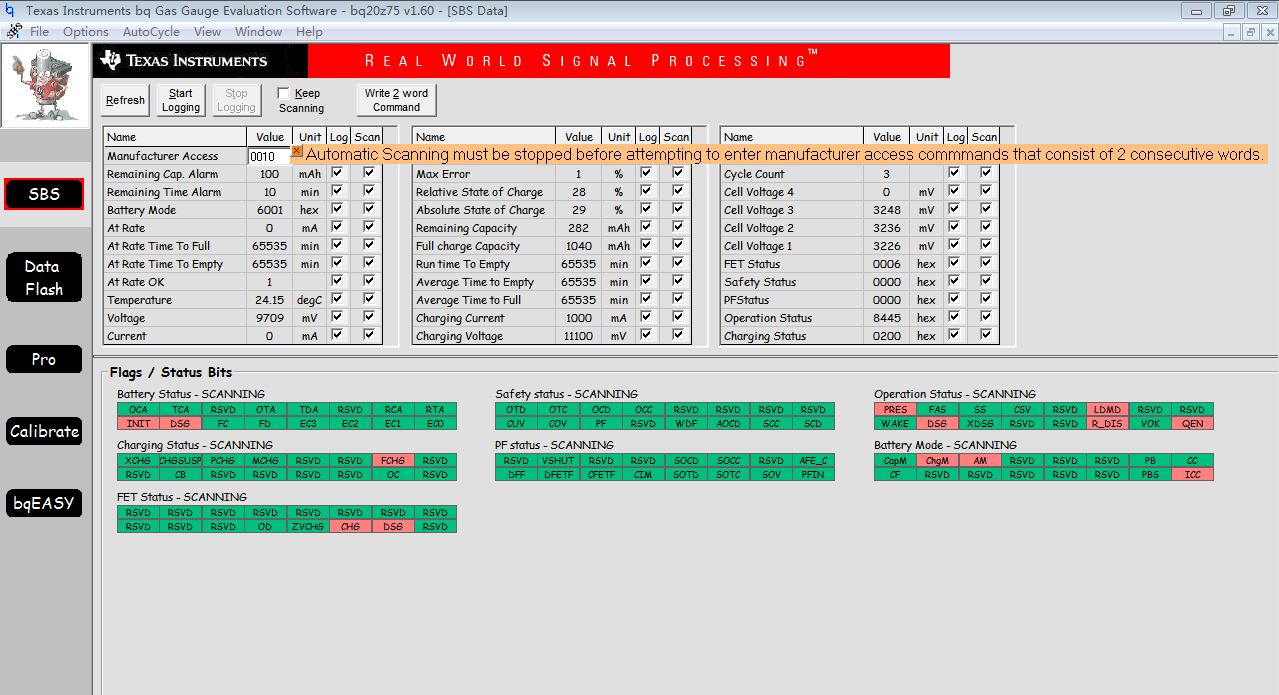Click the Write 2 word Command button
Screen dimensions: 1279x695
point(396,100)
